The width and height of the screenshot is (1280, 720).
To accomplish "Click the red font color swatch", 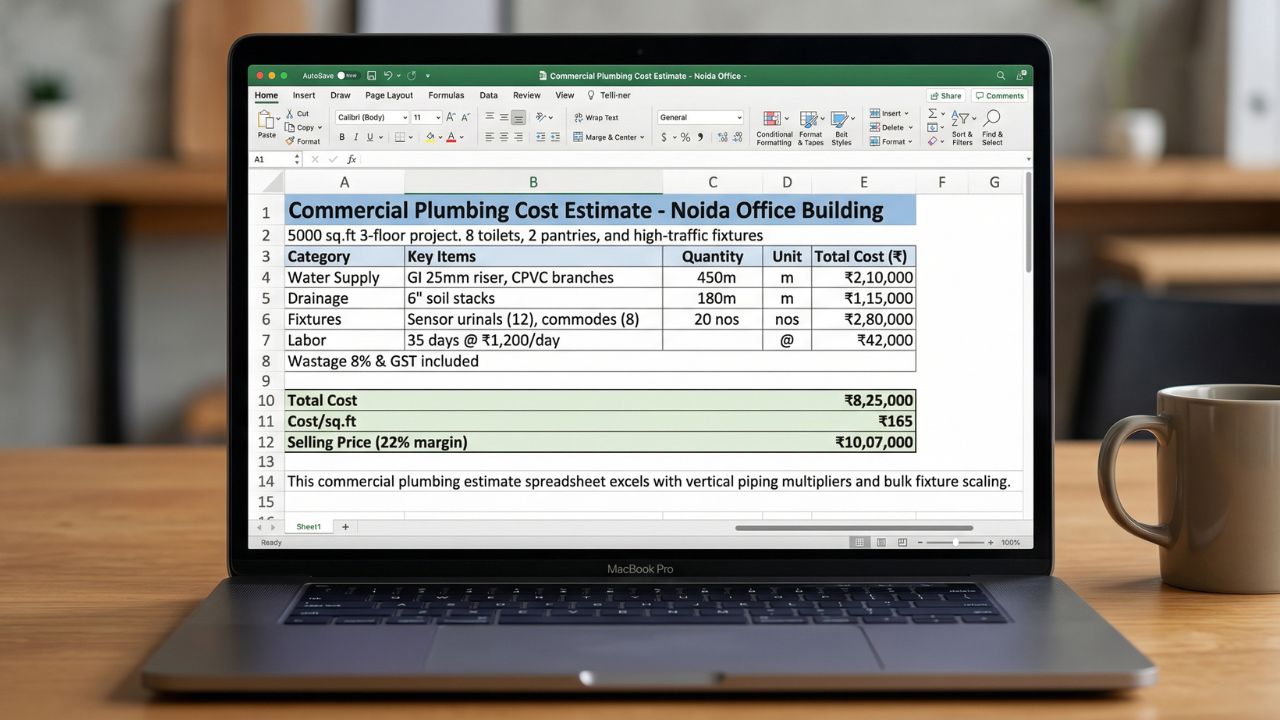I will (x=452, y=139).
